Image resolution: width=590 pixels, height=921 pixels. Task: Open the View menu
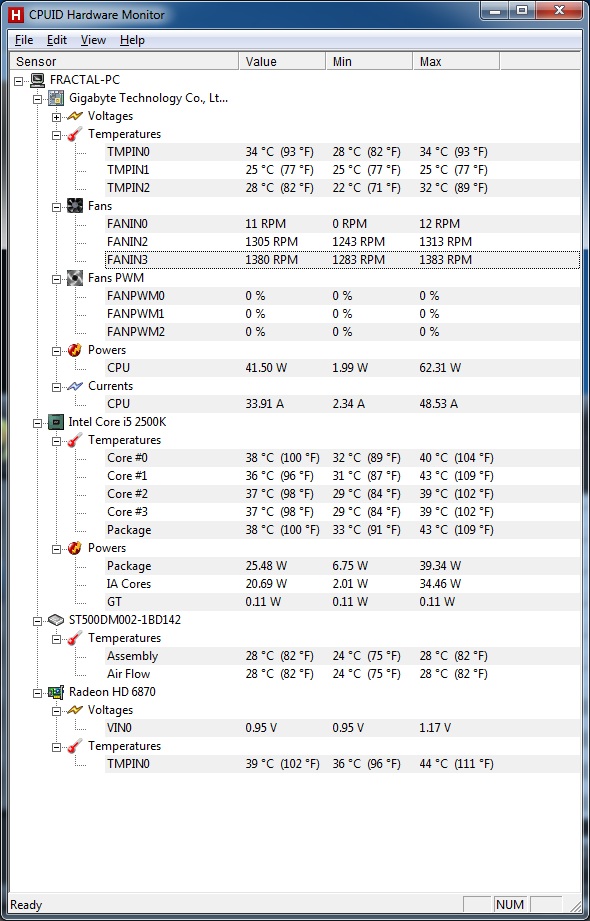click(x=93, y=40)
